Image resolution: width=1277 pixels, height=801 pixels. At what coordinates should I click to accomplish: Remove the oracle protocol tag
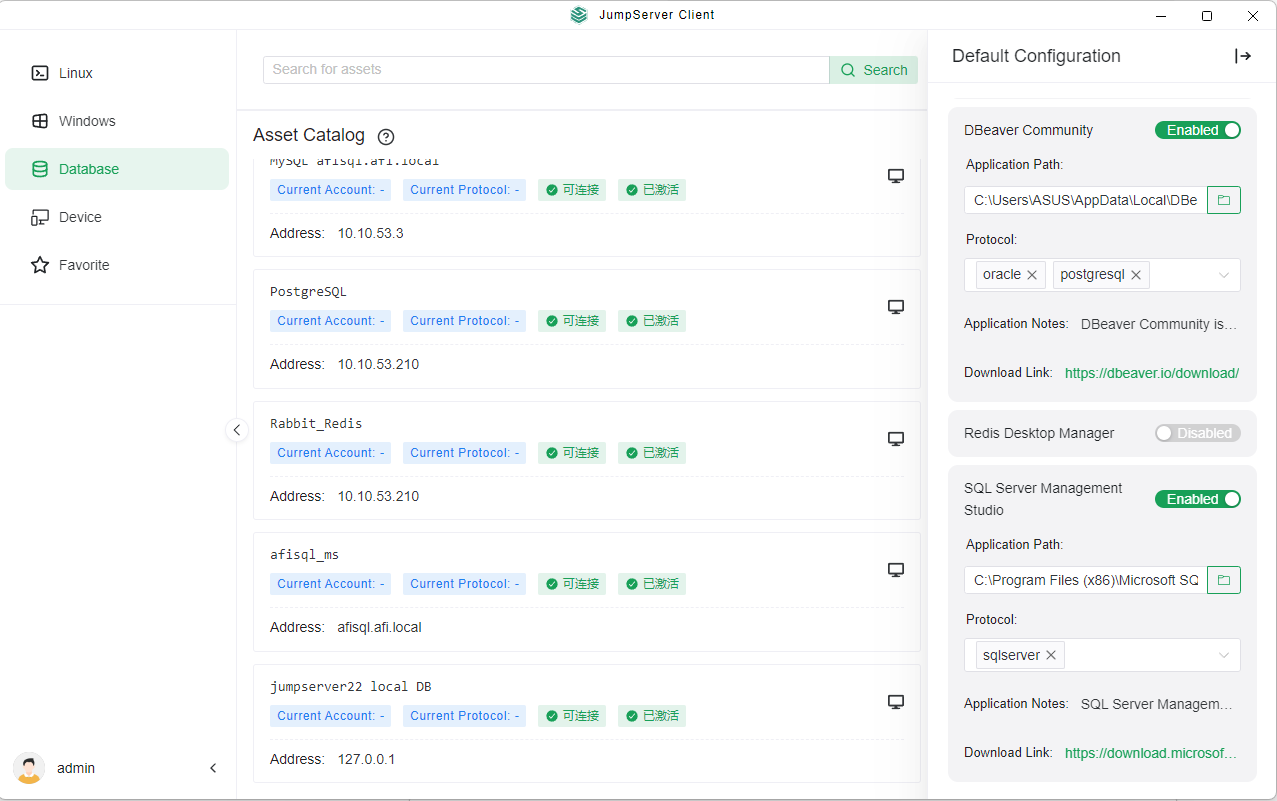coord(1032,275)
